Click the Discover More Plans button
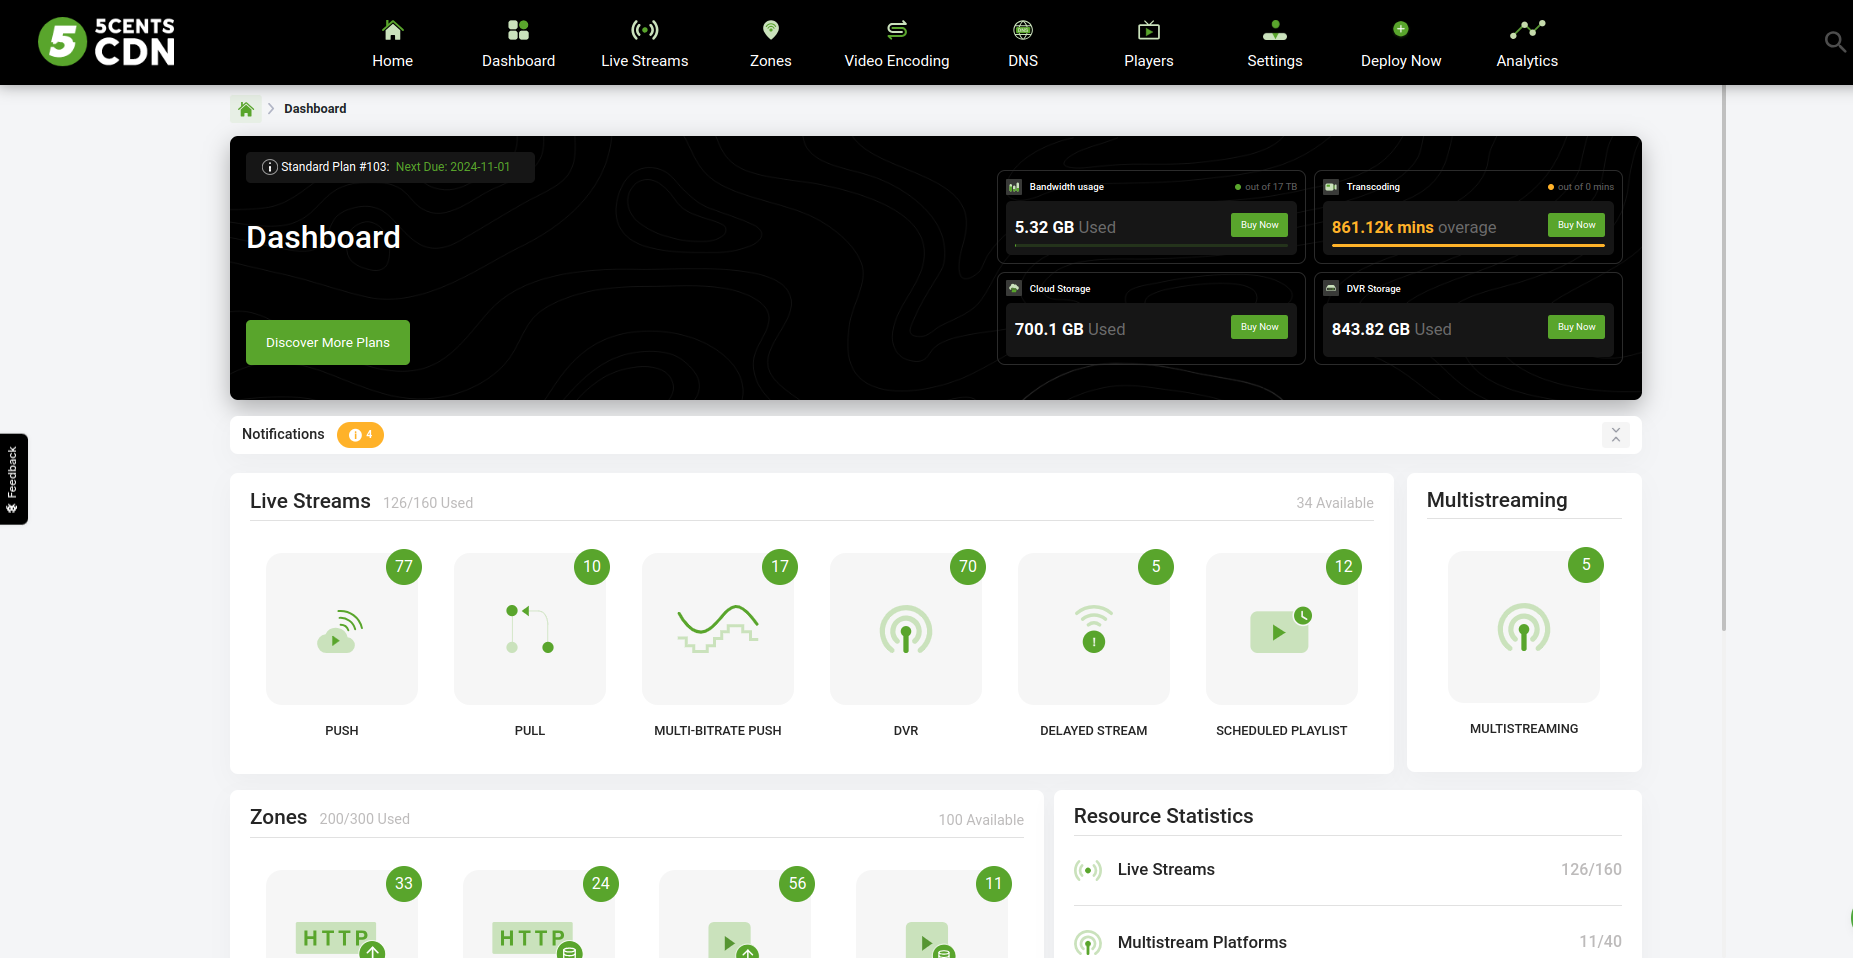Image resolution: width=1853 pixels, height=958 pixels. coord(328,342)
